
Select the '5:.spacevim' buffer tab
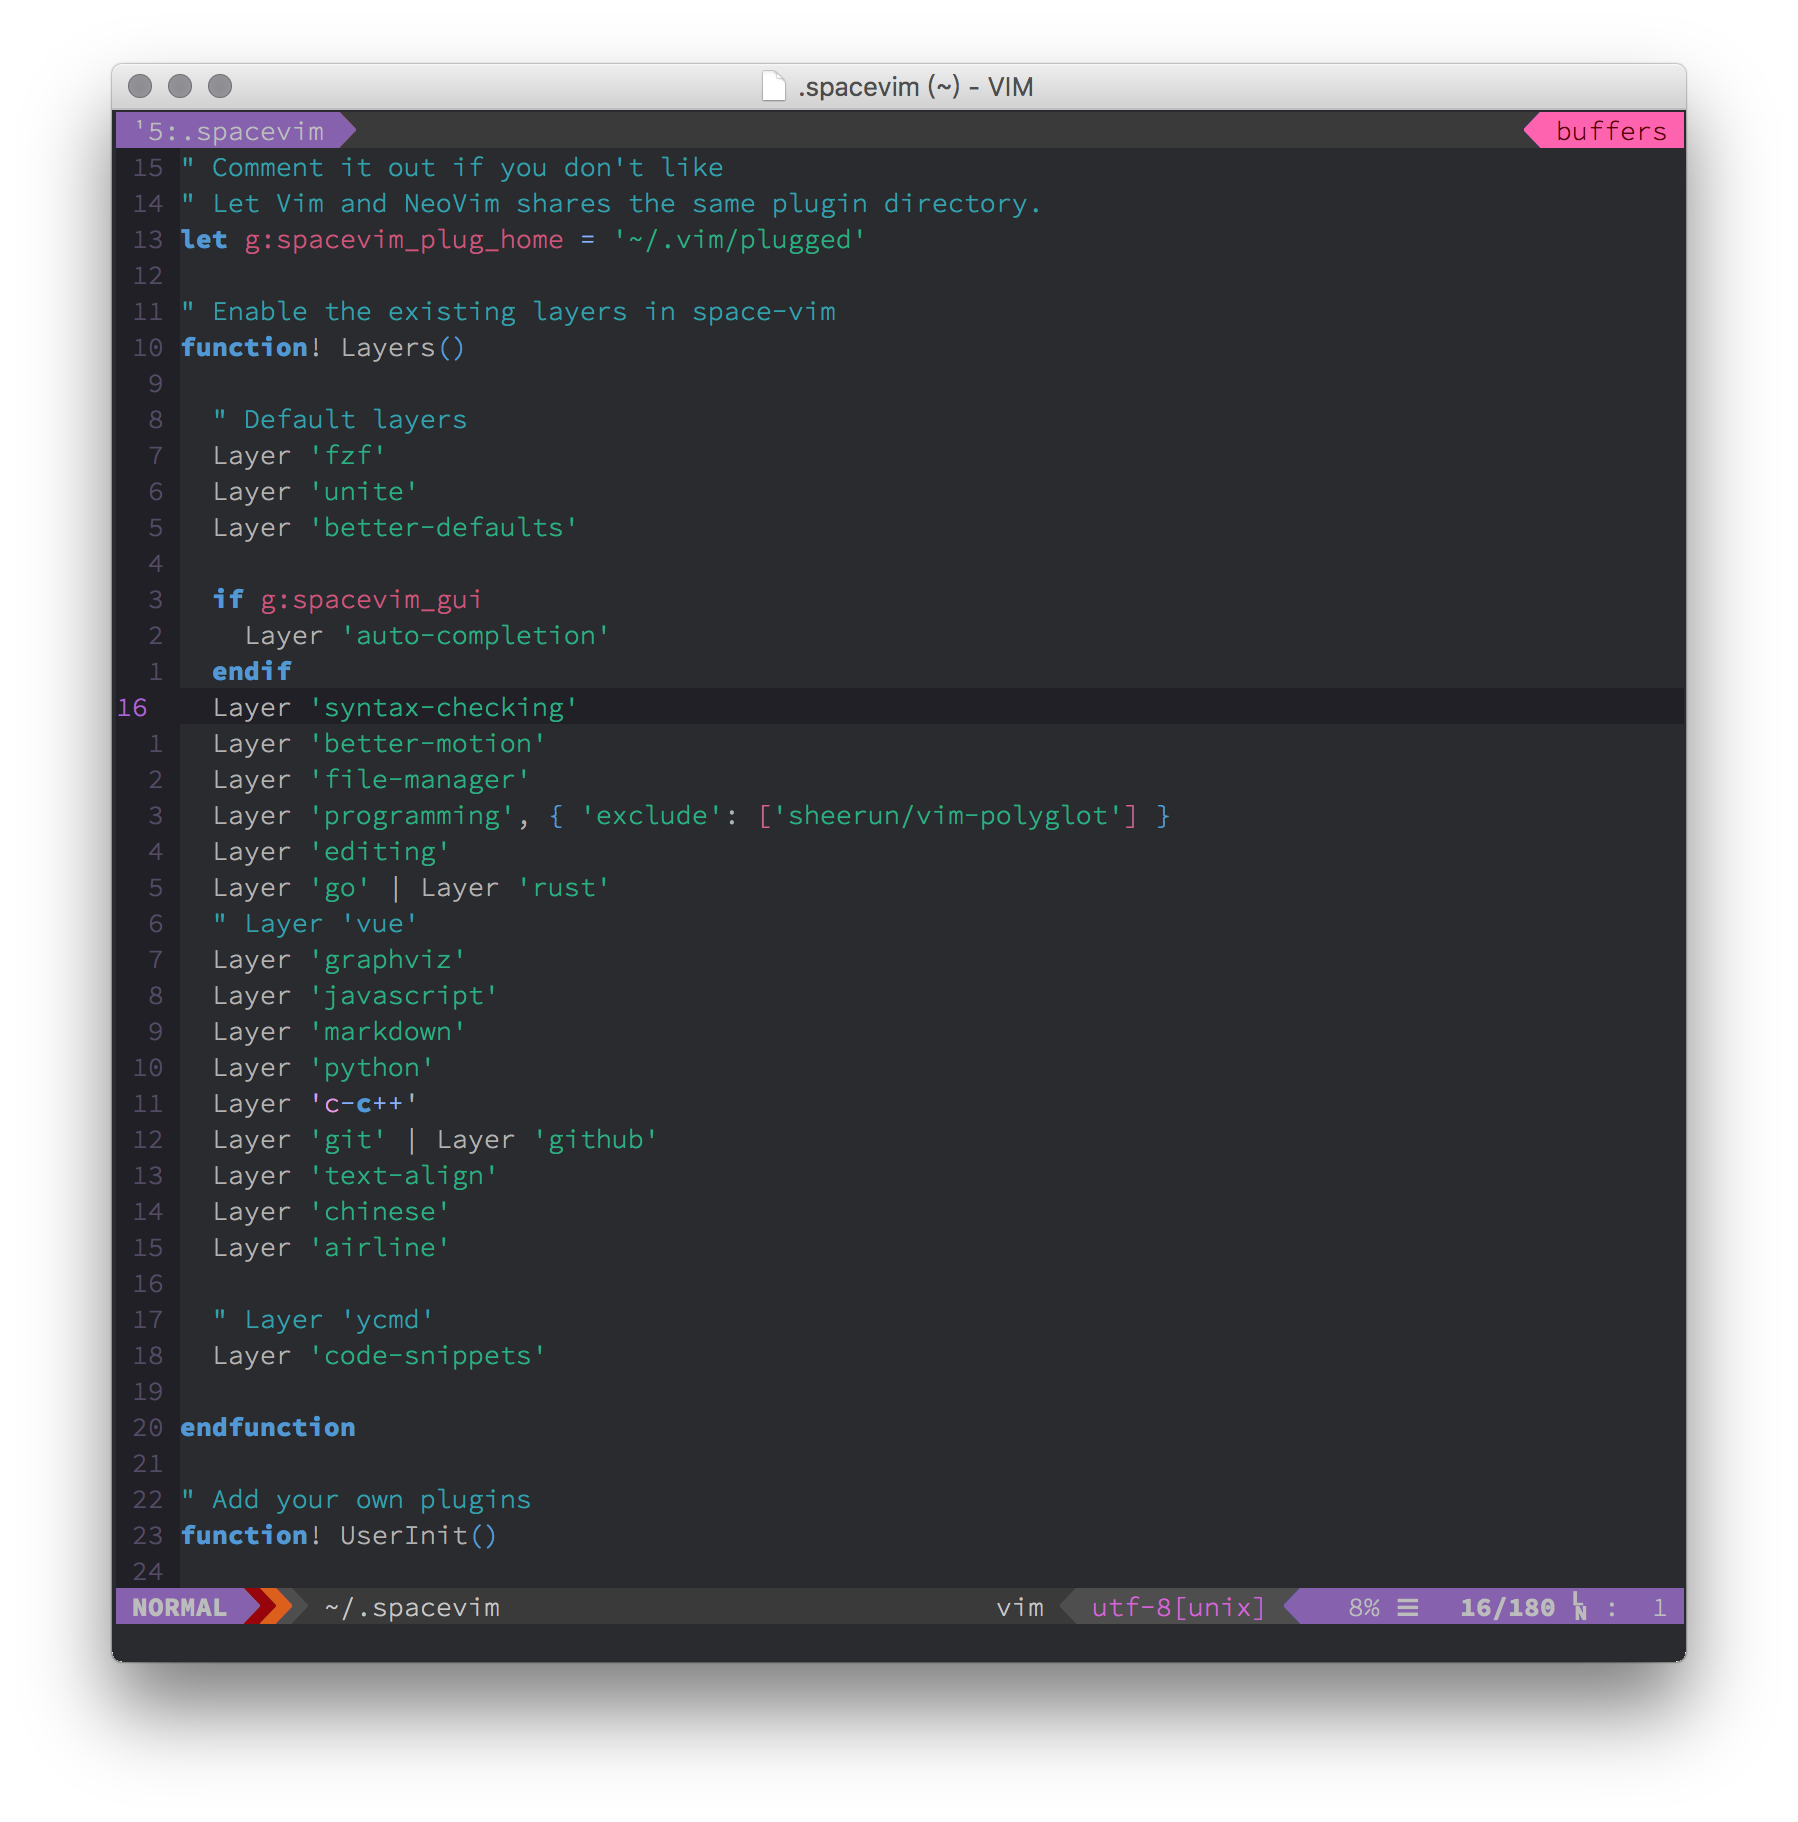coord(229,131)
